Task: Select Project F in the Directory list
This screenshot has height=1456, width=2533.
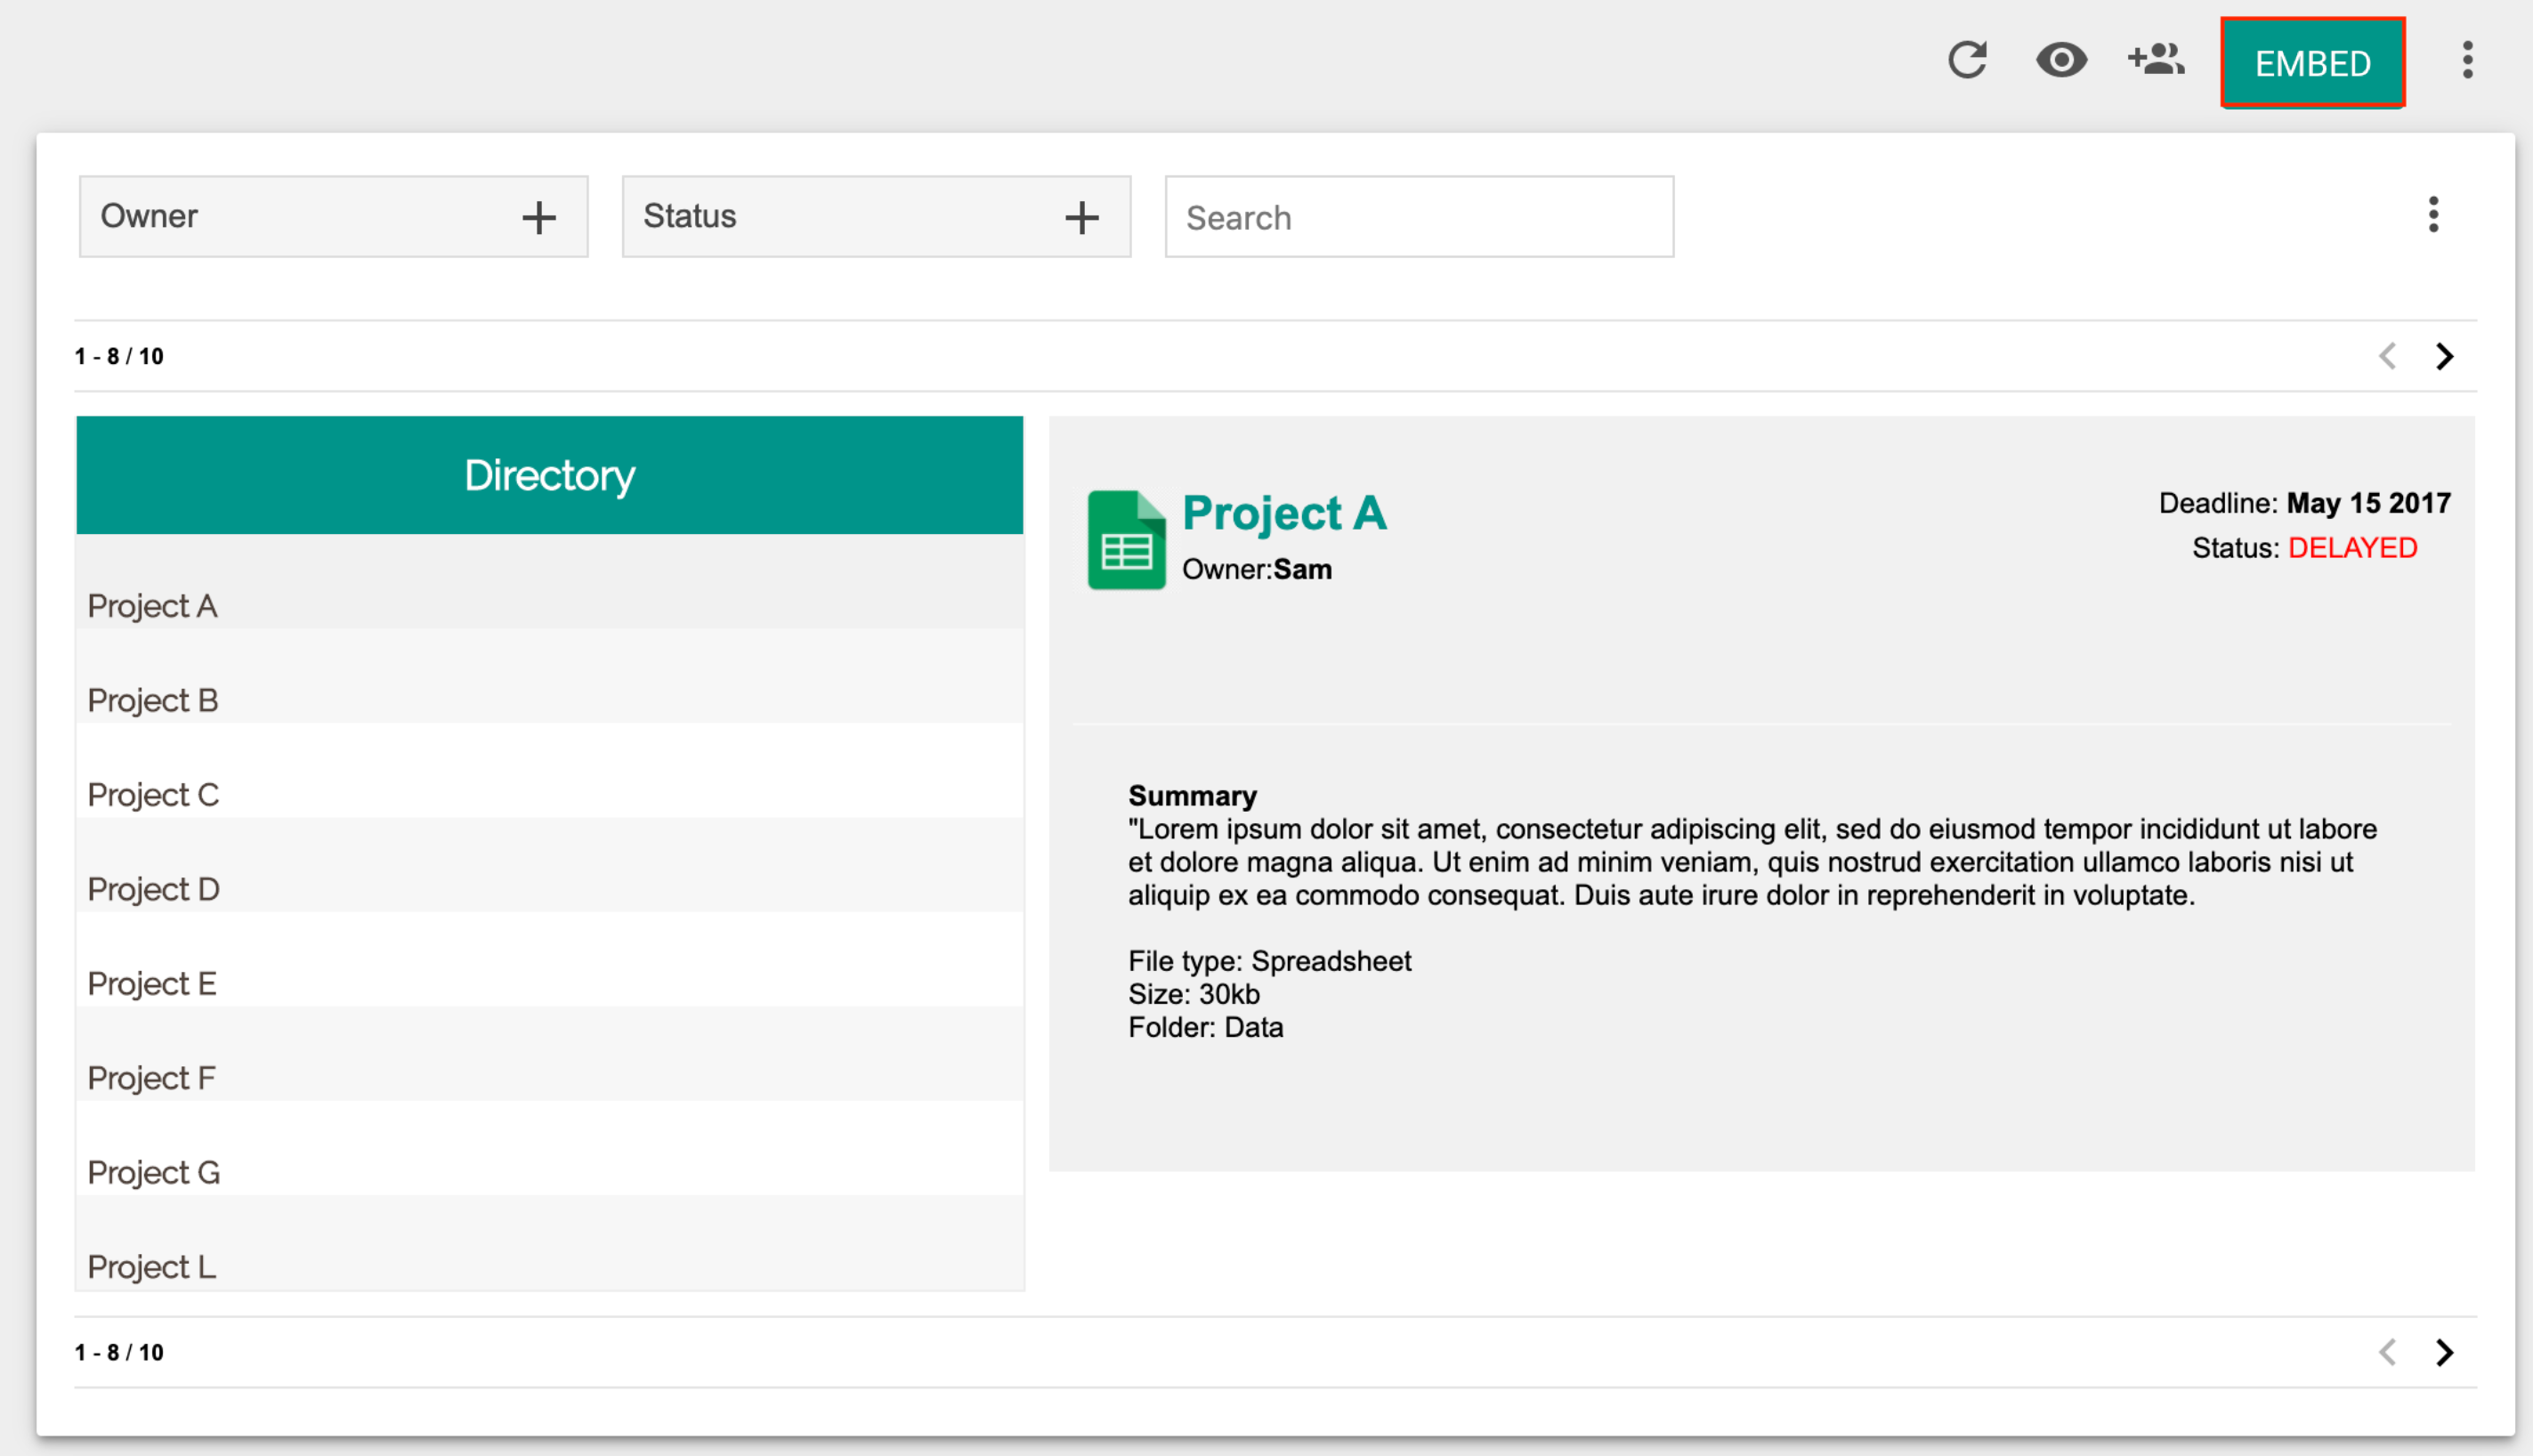Action: 550,1054
